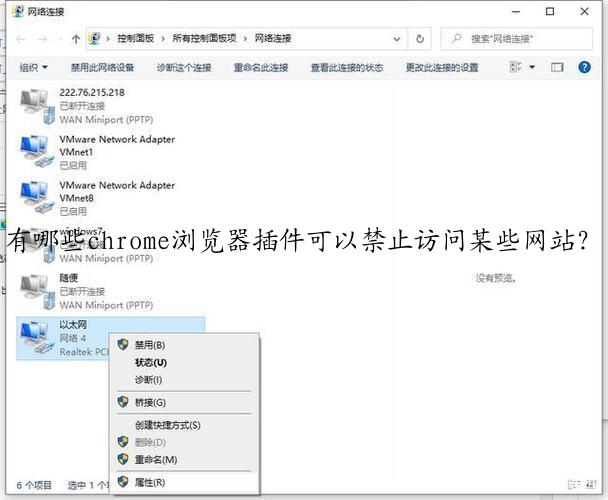This screenshot has width=608, height=500.
Task: Expand the chevron after 所有控制面板项 breadcrumb
Action: coord(245,39)
